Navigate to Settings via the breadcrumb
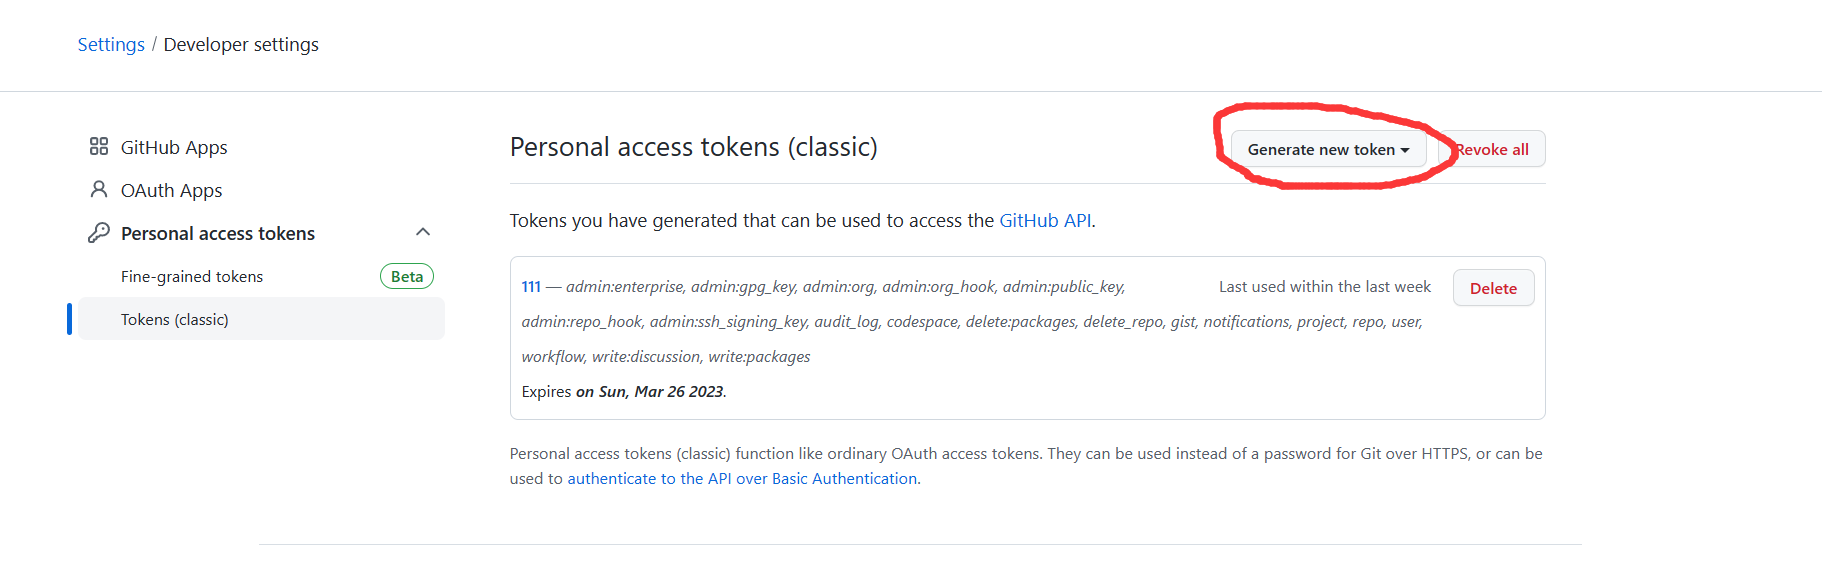1822x575 pixels. coord(111,45)
